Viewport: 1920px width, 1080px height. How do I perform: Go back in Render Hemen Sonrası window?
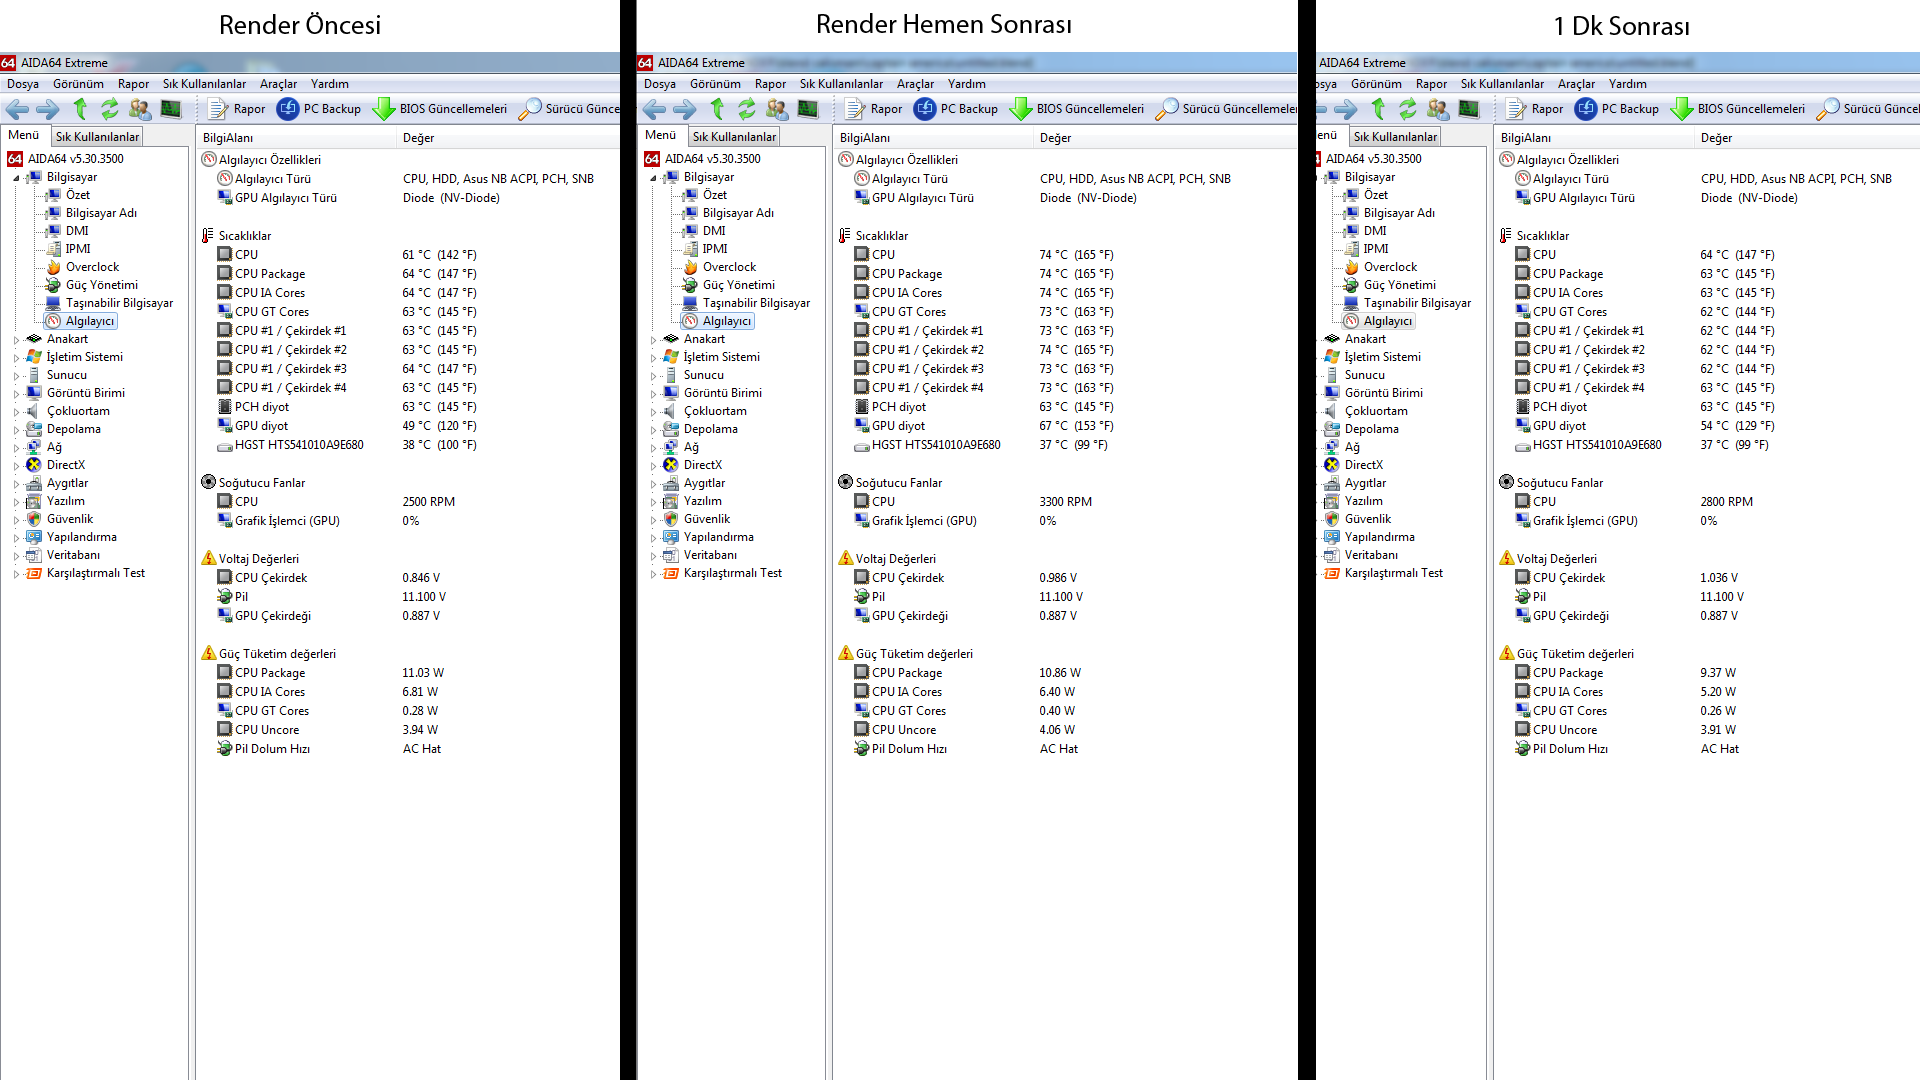tap(654, 109)
